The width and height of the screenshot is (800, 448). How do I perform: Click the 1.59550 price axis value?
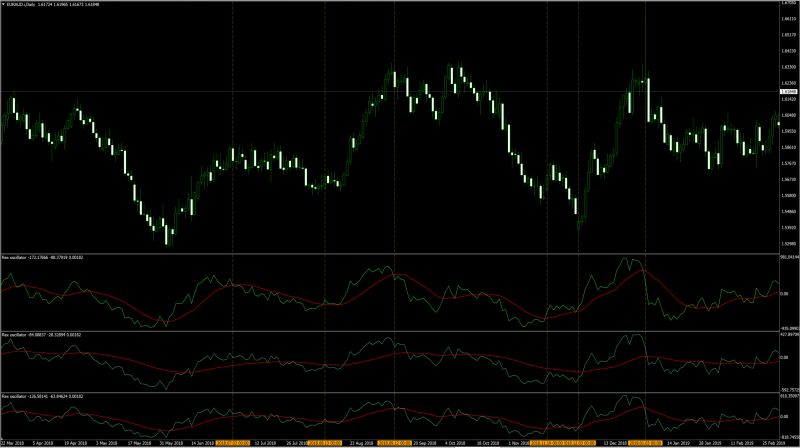[789, 131]
